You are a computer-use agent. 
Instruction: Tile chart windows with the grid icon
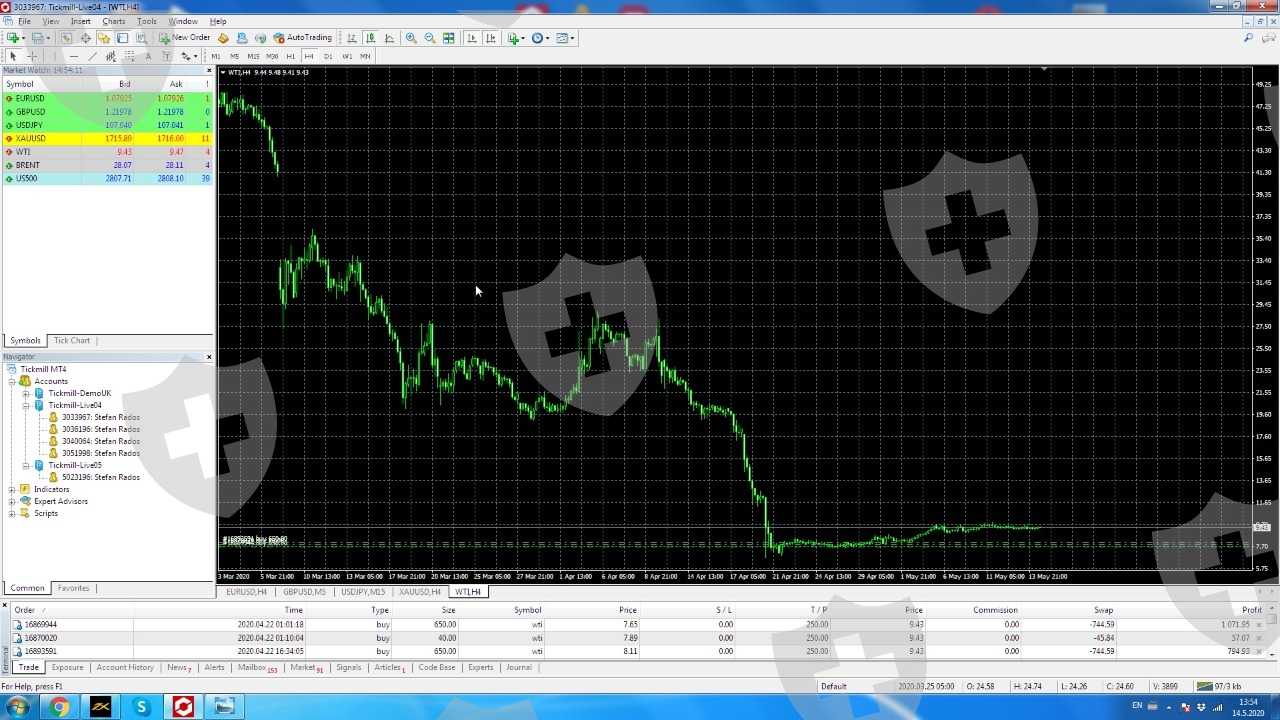[449, 38]
